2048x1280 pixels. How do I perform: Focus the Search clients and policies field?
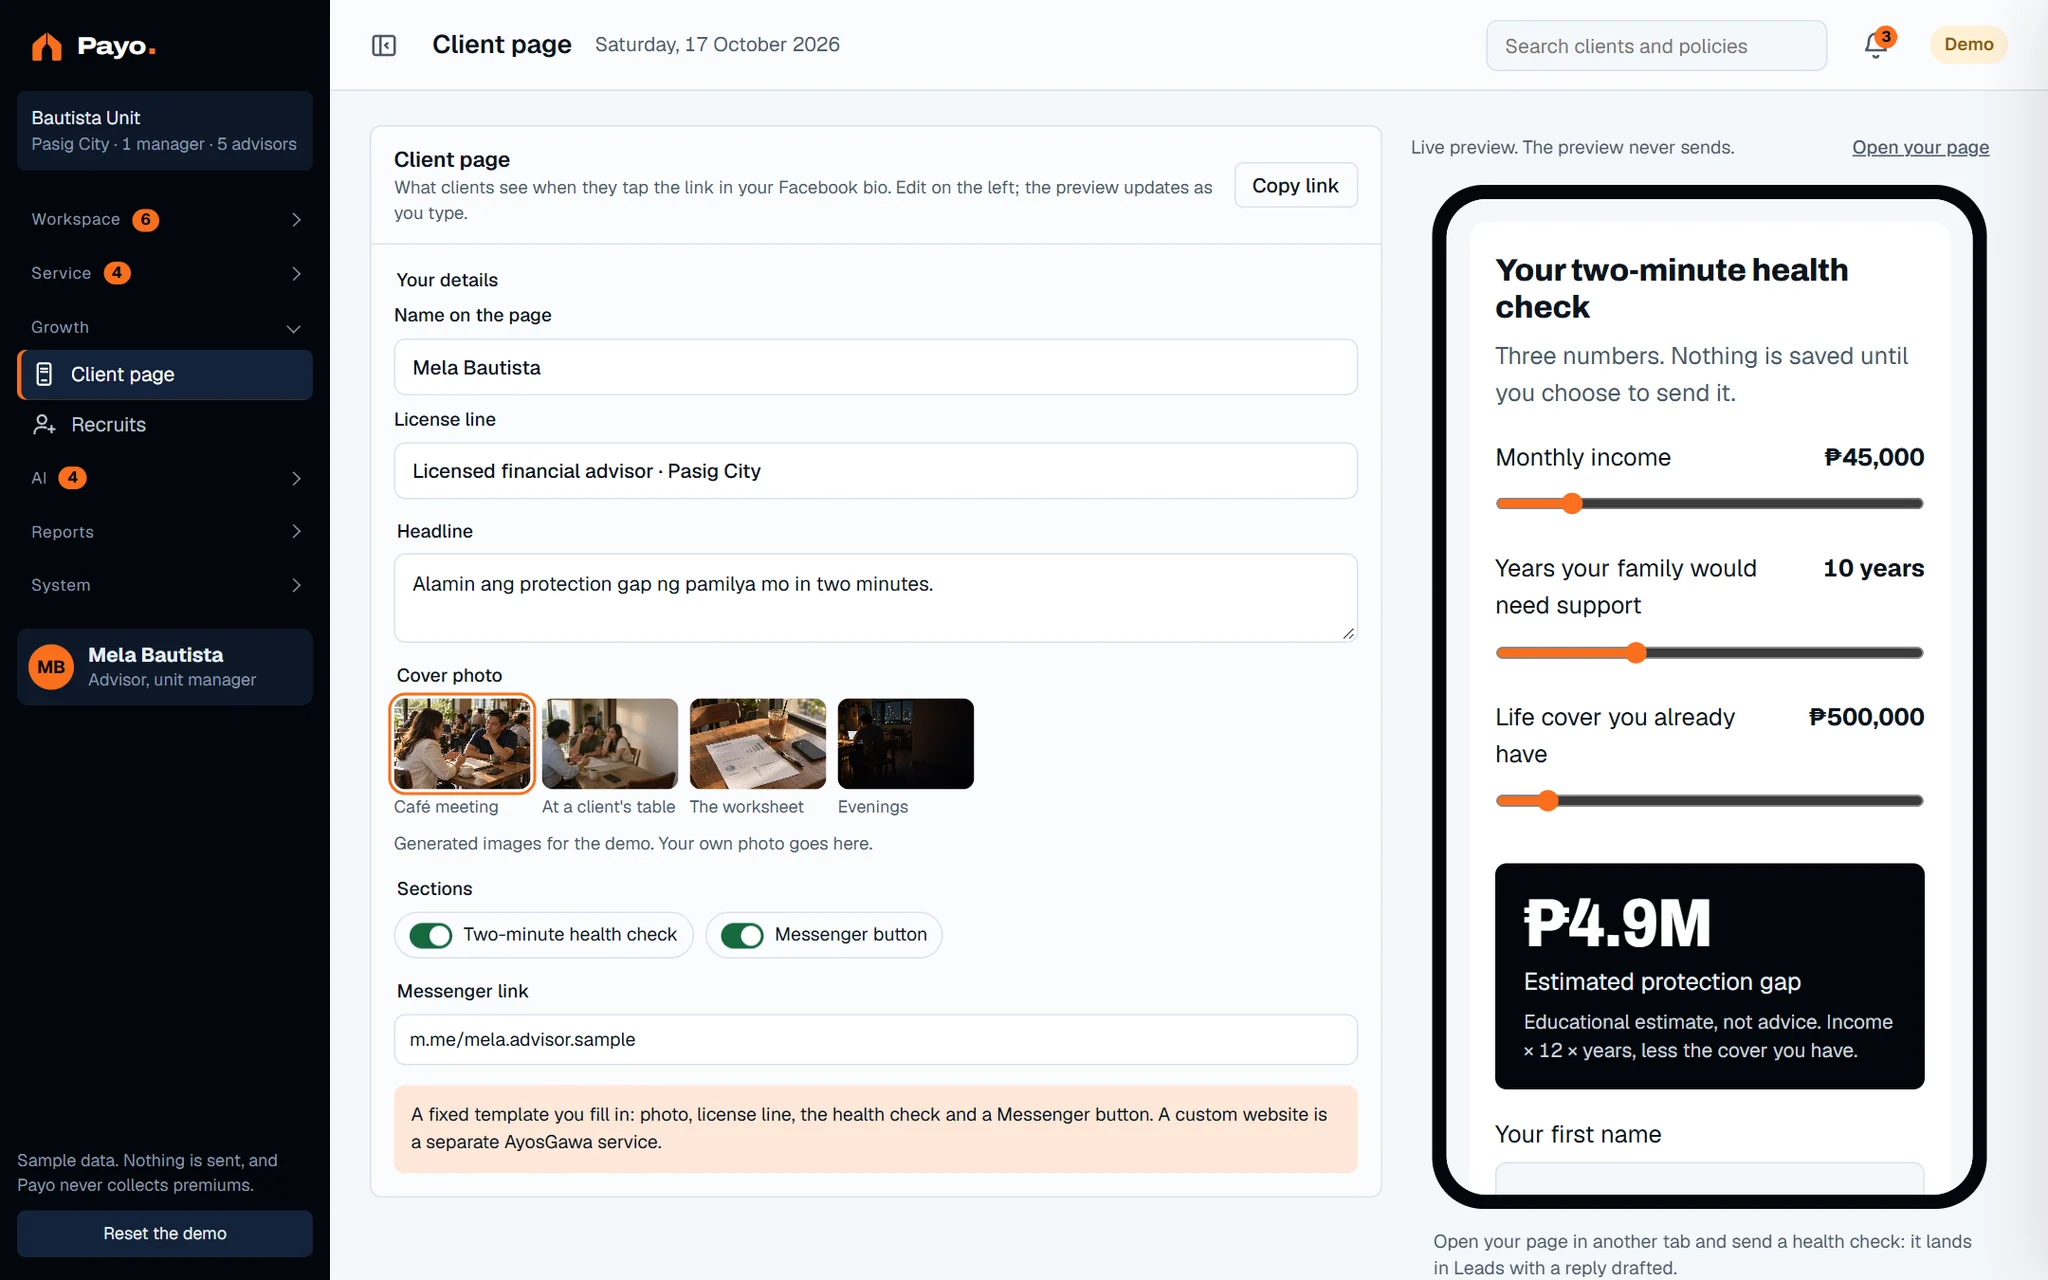click(x=1656, y=46)
